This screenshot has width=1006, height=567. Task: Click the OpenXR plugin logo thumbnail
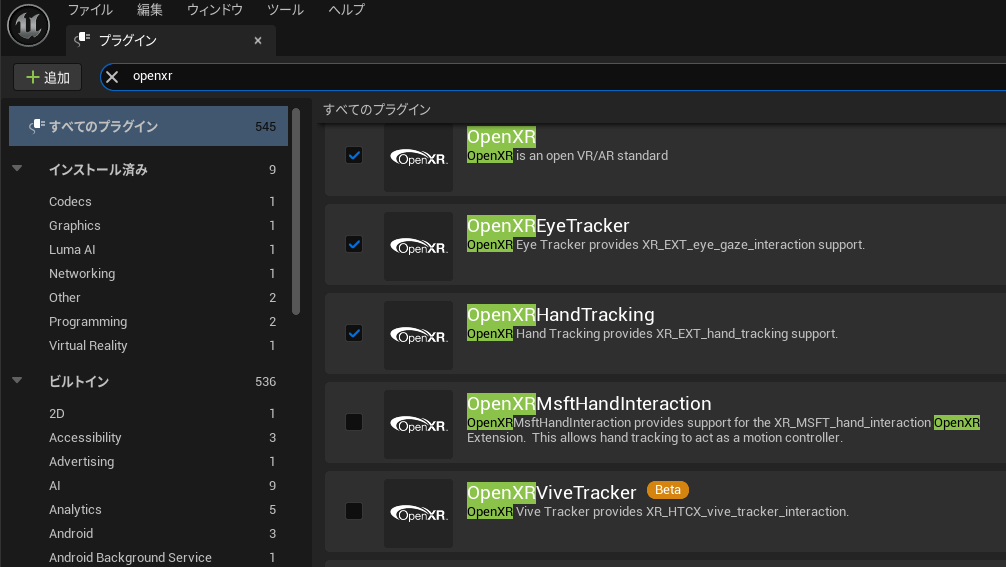pyautogui.click(x=418, y=158)
